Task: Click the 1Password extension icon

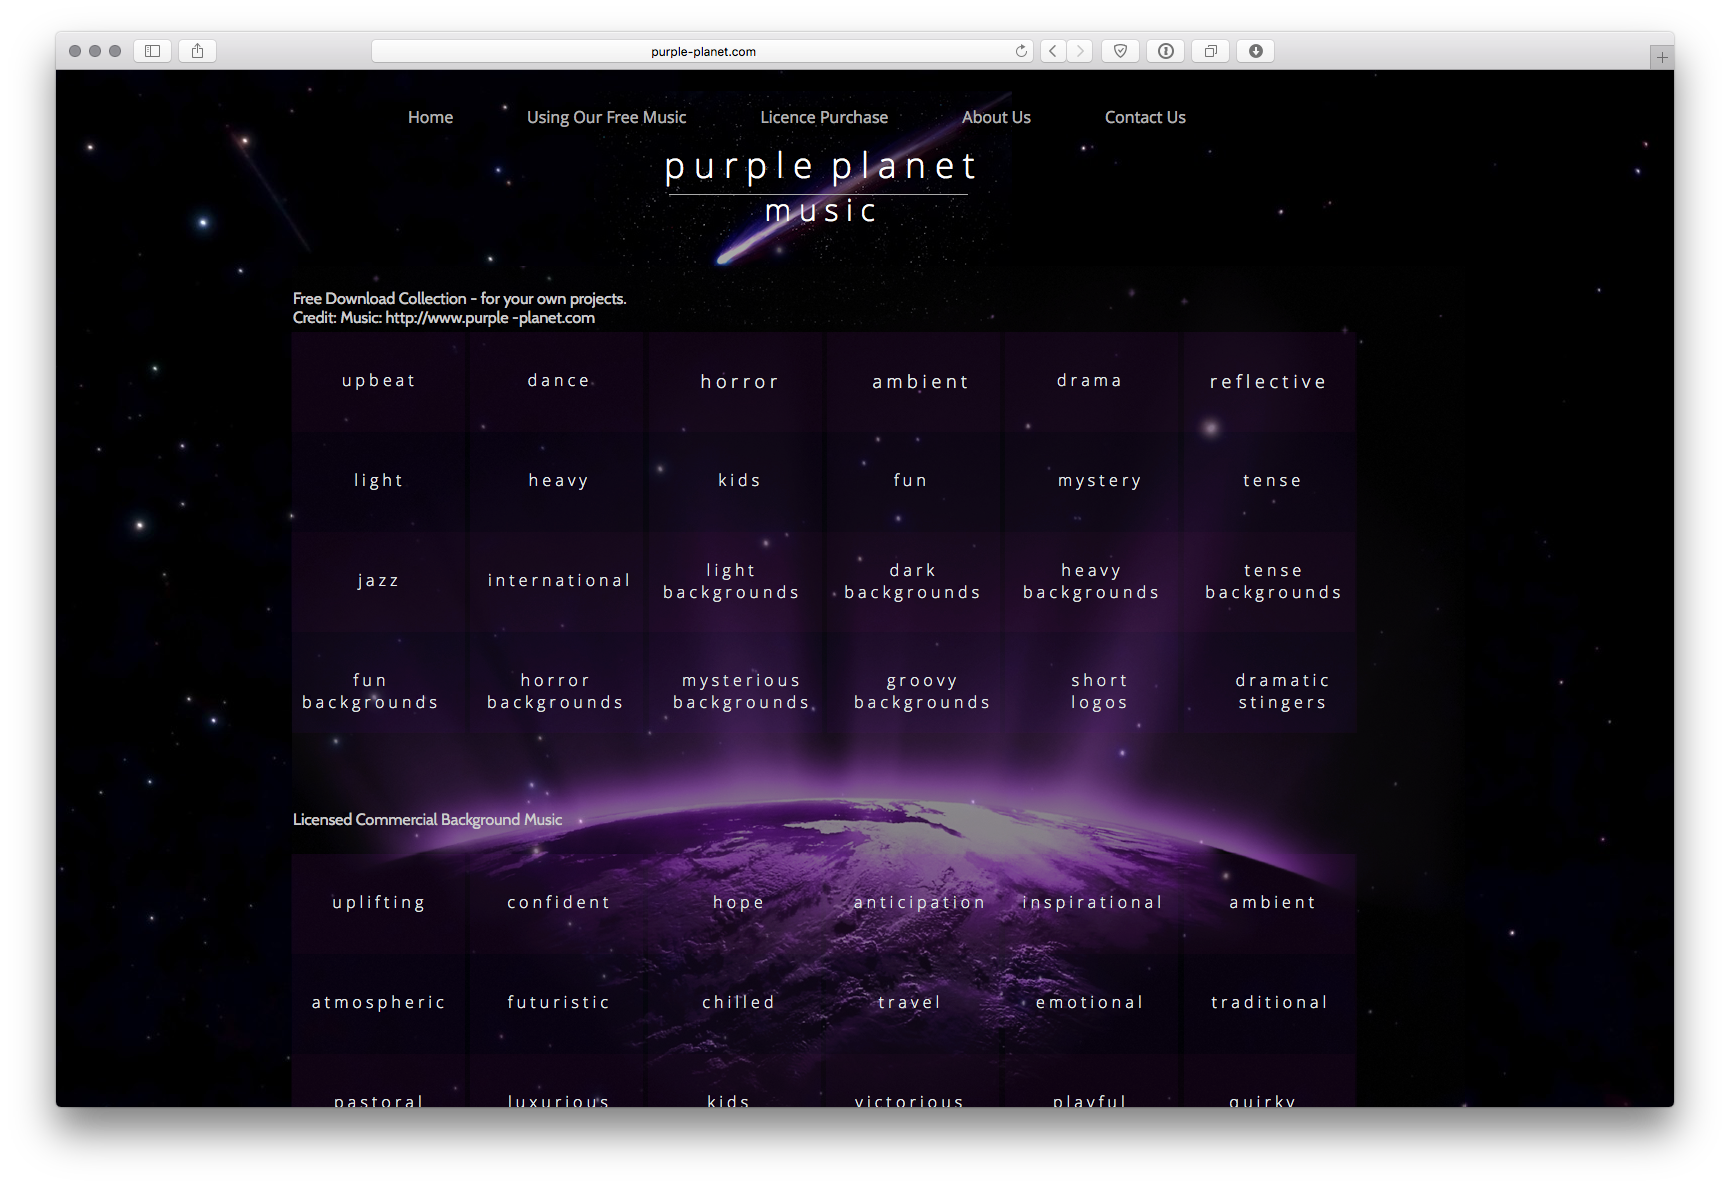Action: [1166, 51]
